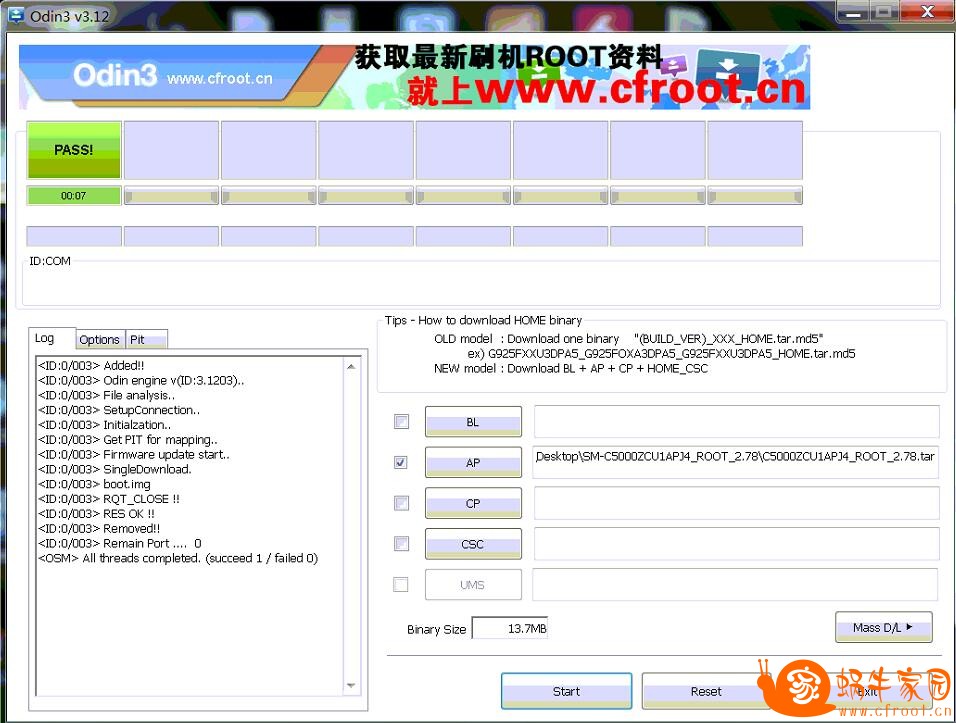Select log line 'SetupConnection..'

click(x=119, y=410)
